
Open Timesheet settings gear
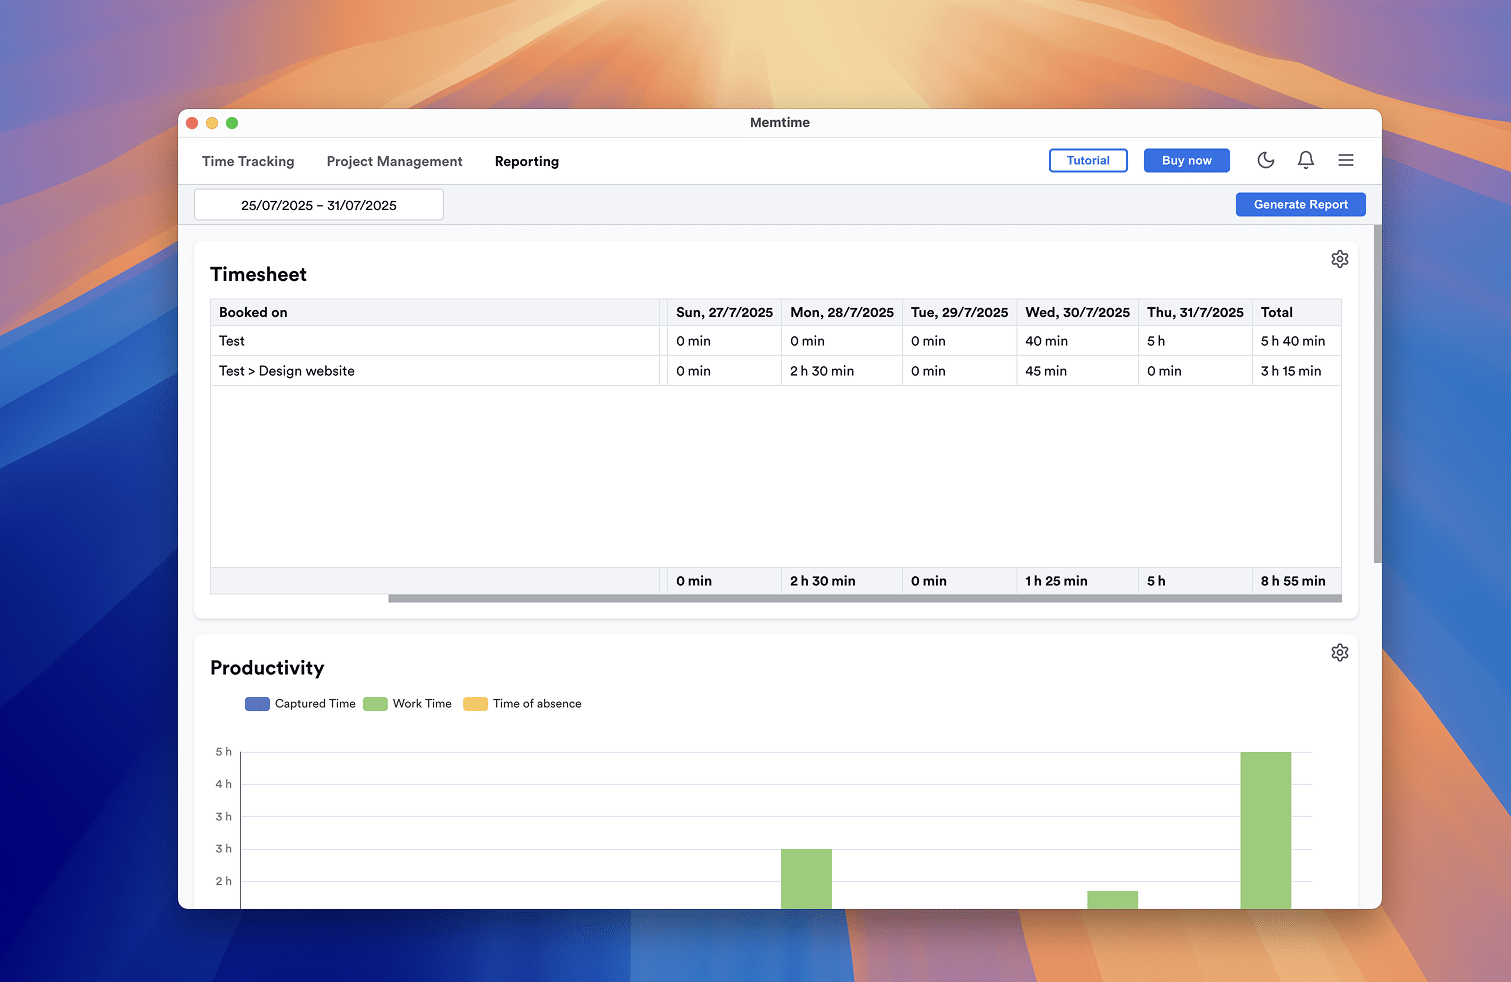tap(1340, 259)
